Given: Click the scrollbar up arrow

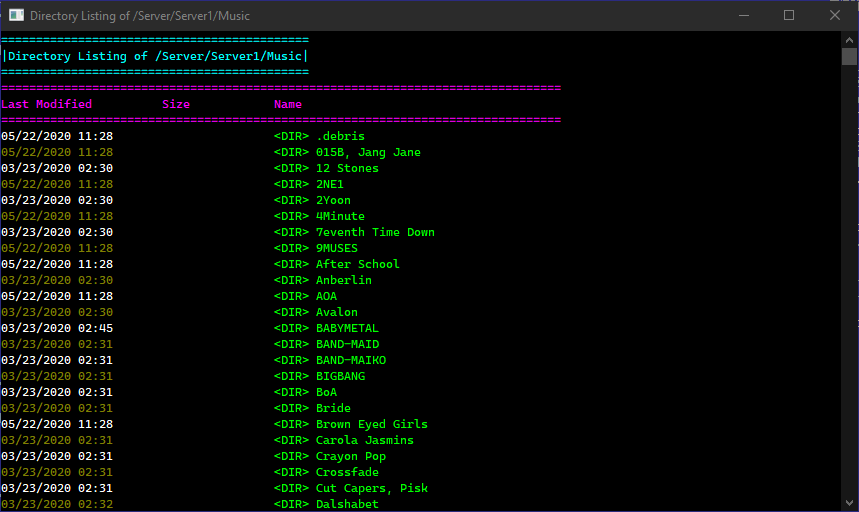Looking at the screenshot, I should 849,39.
